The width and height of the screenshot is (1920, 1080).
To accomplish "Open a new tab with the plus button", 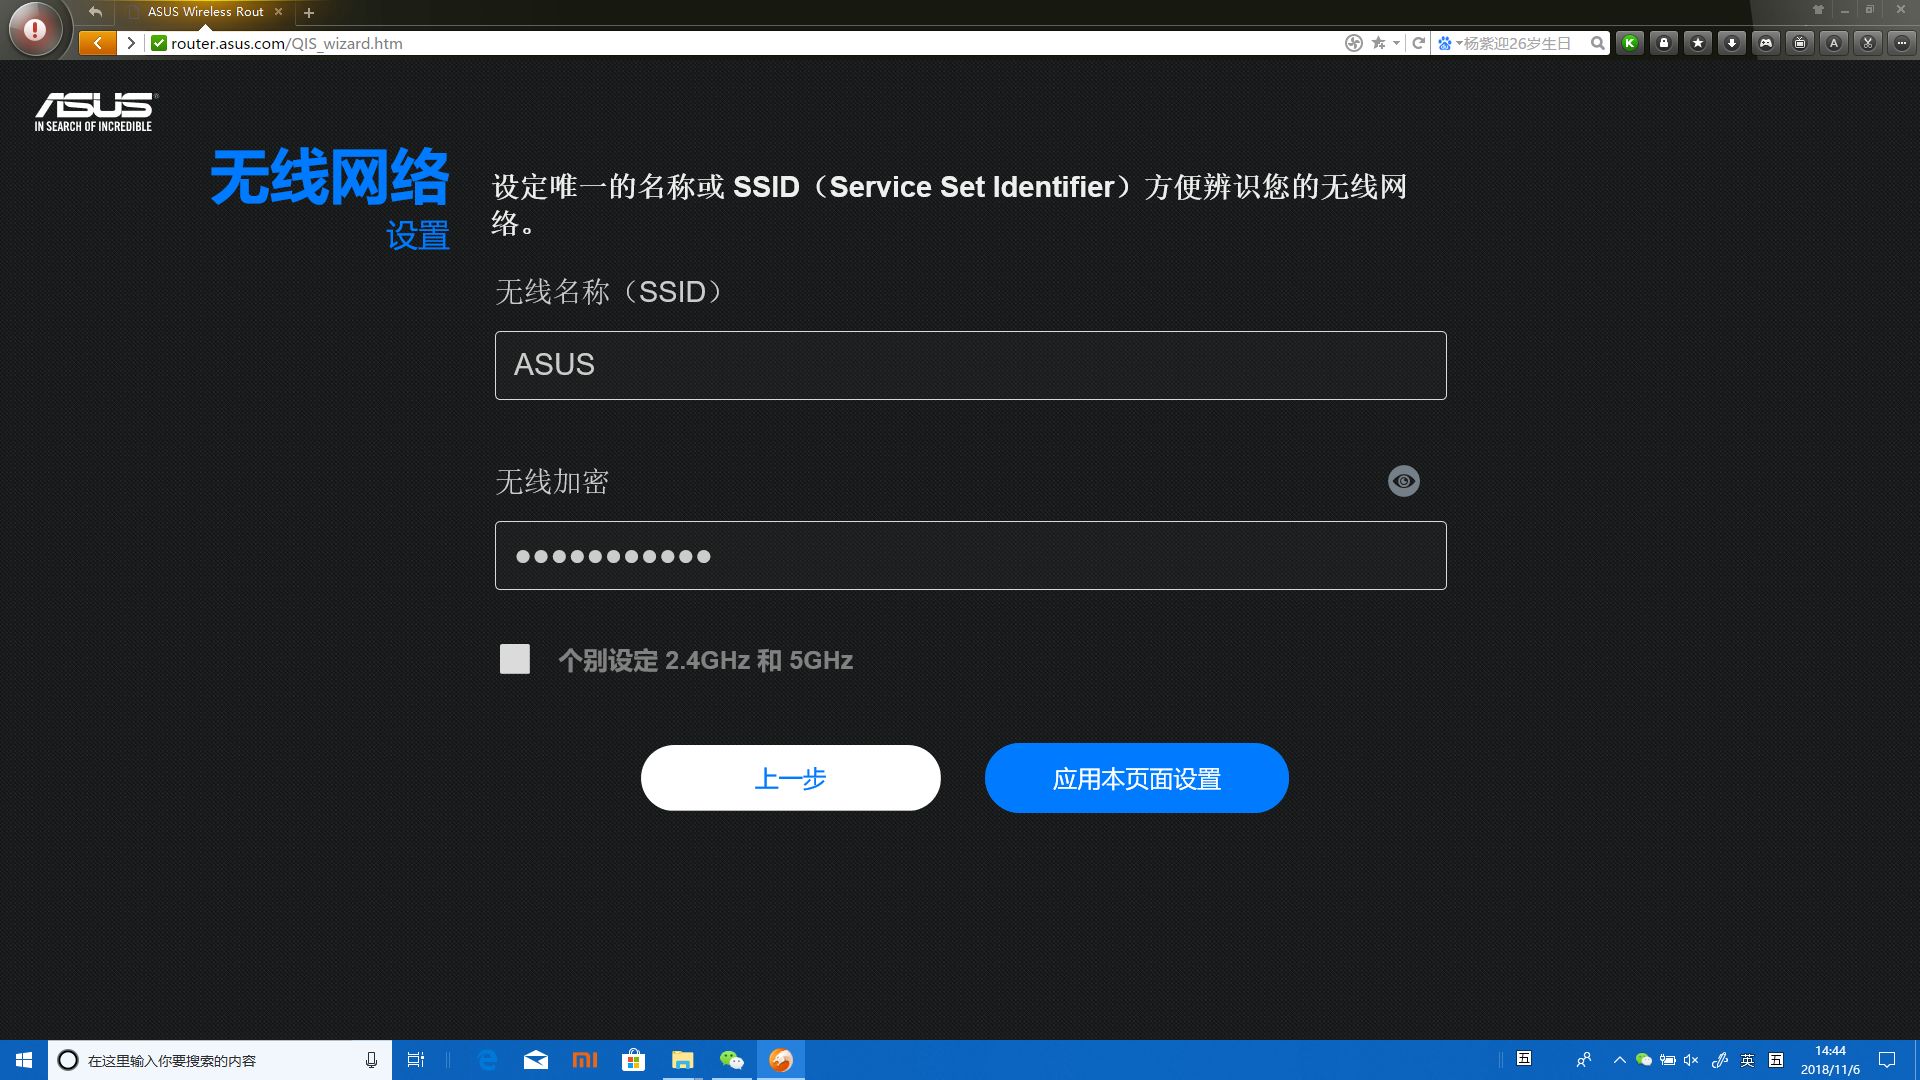I will 309,13.
